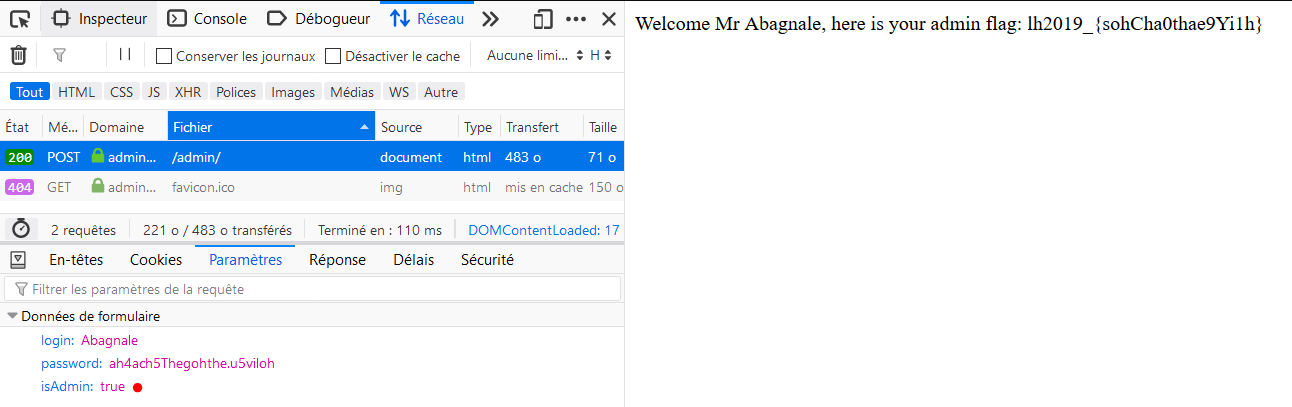Show more devtools tabs chevron
Image resolution: width=1292 pixels, height=407 pixels.
click(490, 18)
